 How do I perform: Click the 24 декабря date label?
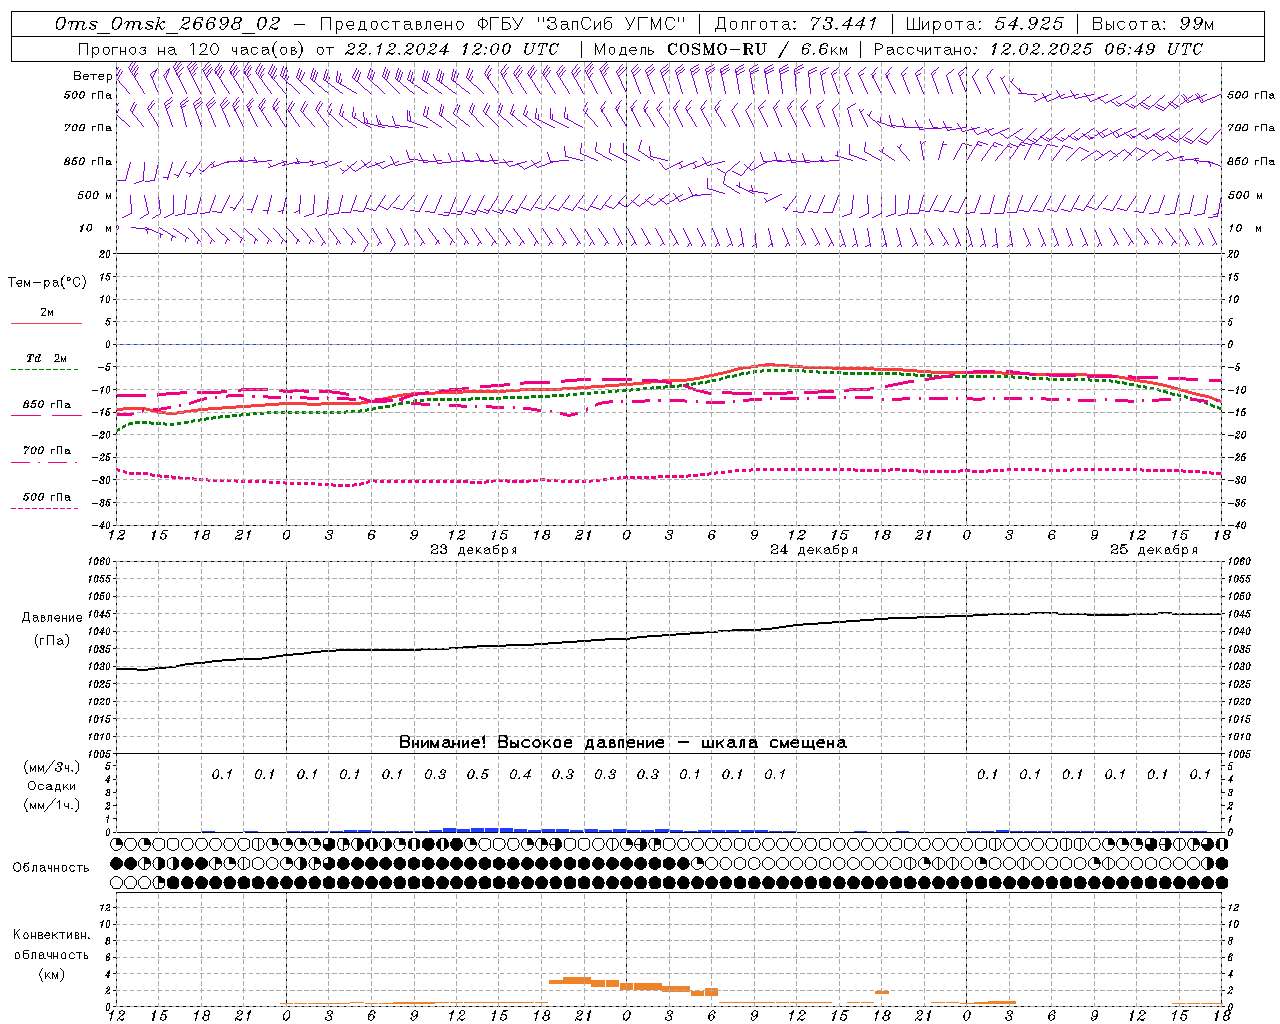coord(814,550)
